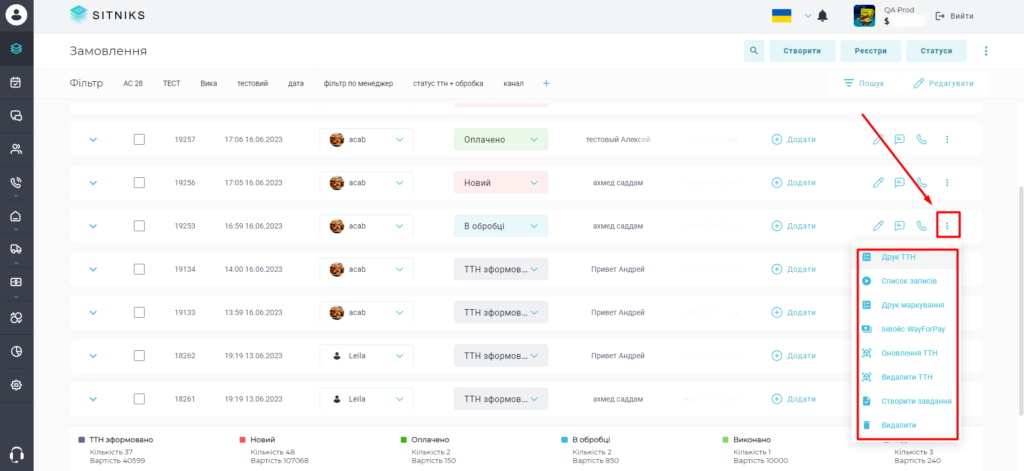1024x471 pixels.
Task: Select the checkbox for order 18261
Action: point(139,398)
